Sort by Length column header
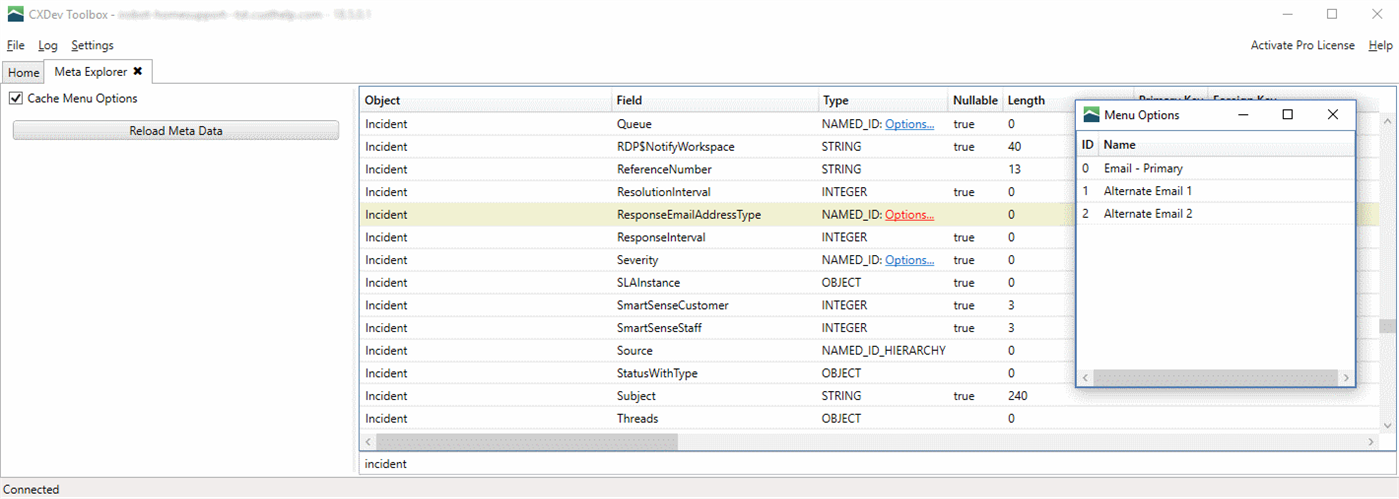1399x499 pixels. [1026, 100]
